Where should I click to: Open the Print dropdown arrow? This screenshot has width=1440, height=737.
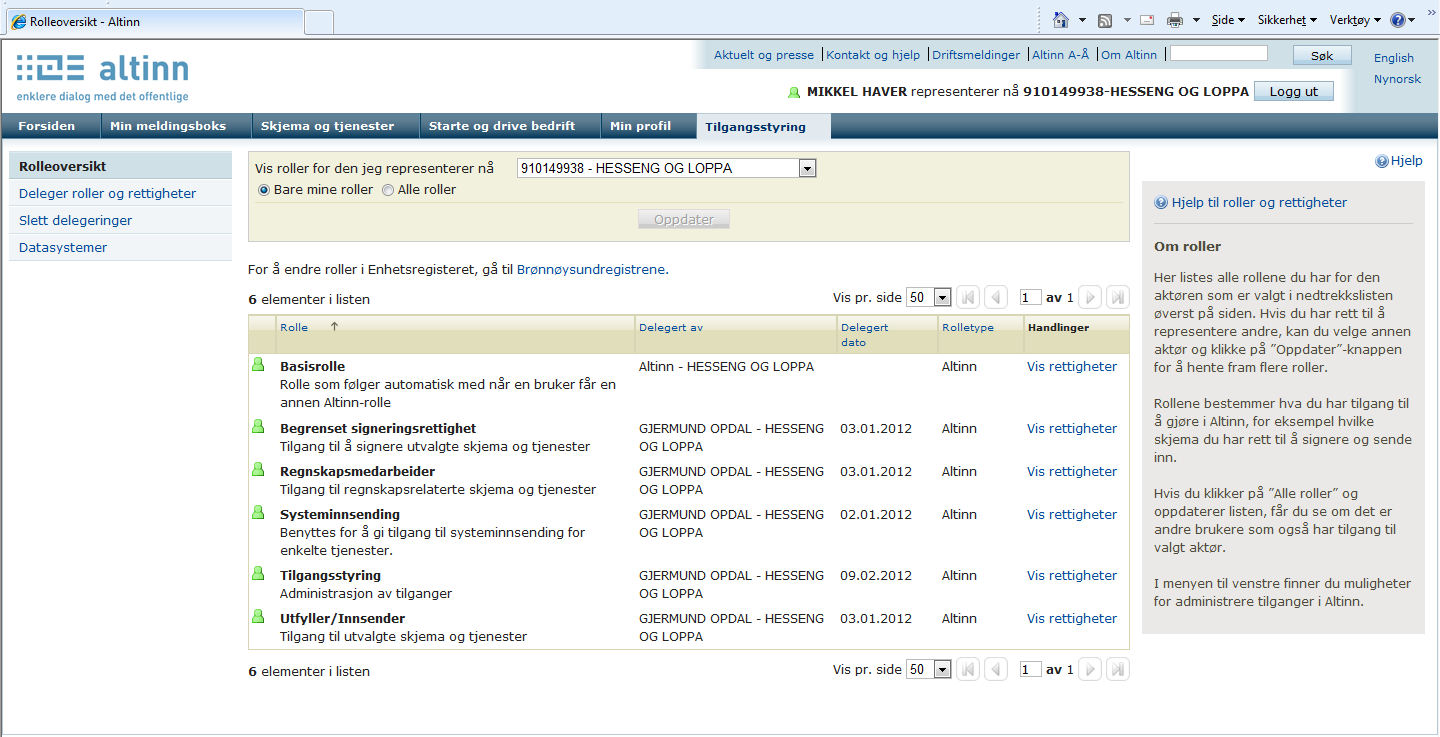[1197, 20]
